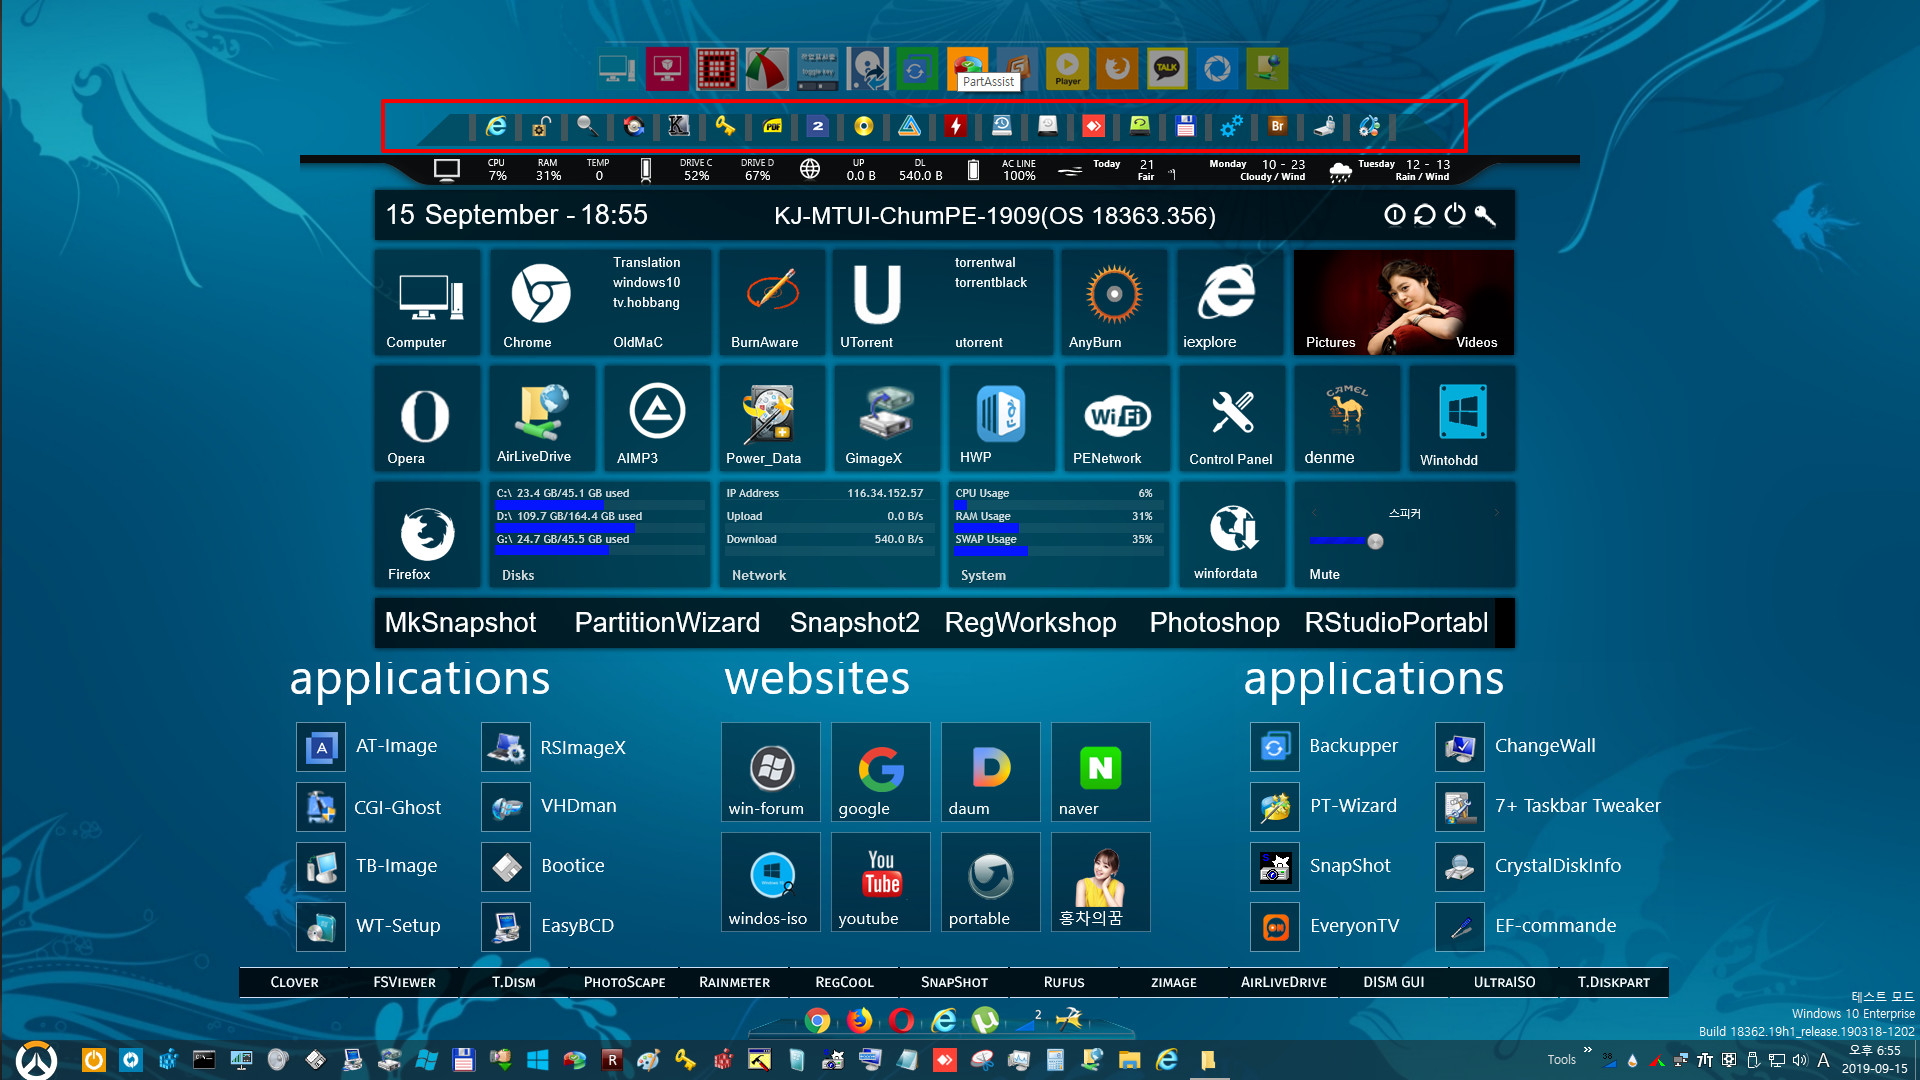This screenshot has width=1920, height=1080.
Task: Open PENetwork WiFi tile
Action: tap(1117, 418)
